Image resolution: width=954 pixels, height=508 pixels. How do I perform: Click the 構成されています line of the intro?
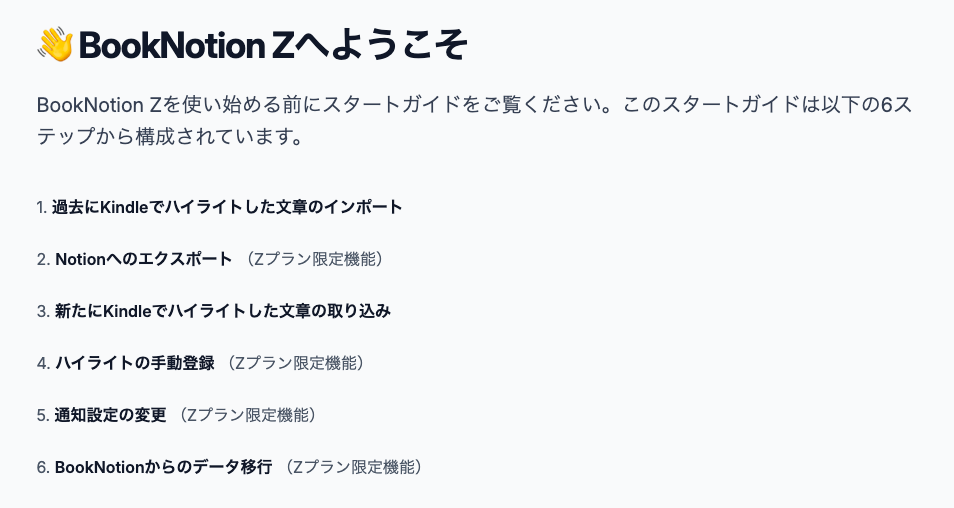click(x=170, y=136)
